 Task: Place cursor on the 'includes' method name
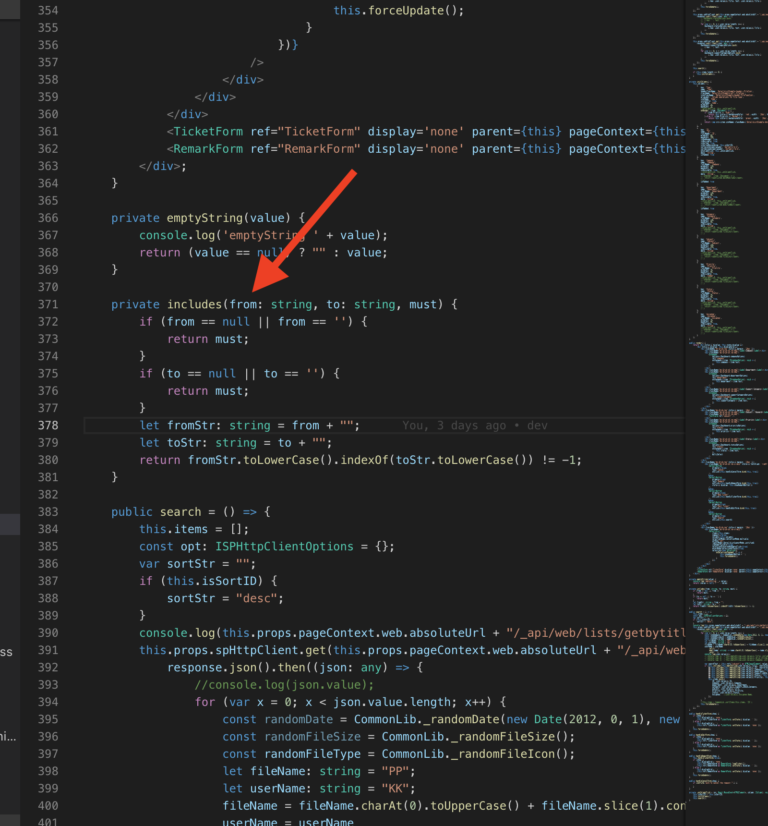195,304
